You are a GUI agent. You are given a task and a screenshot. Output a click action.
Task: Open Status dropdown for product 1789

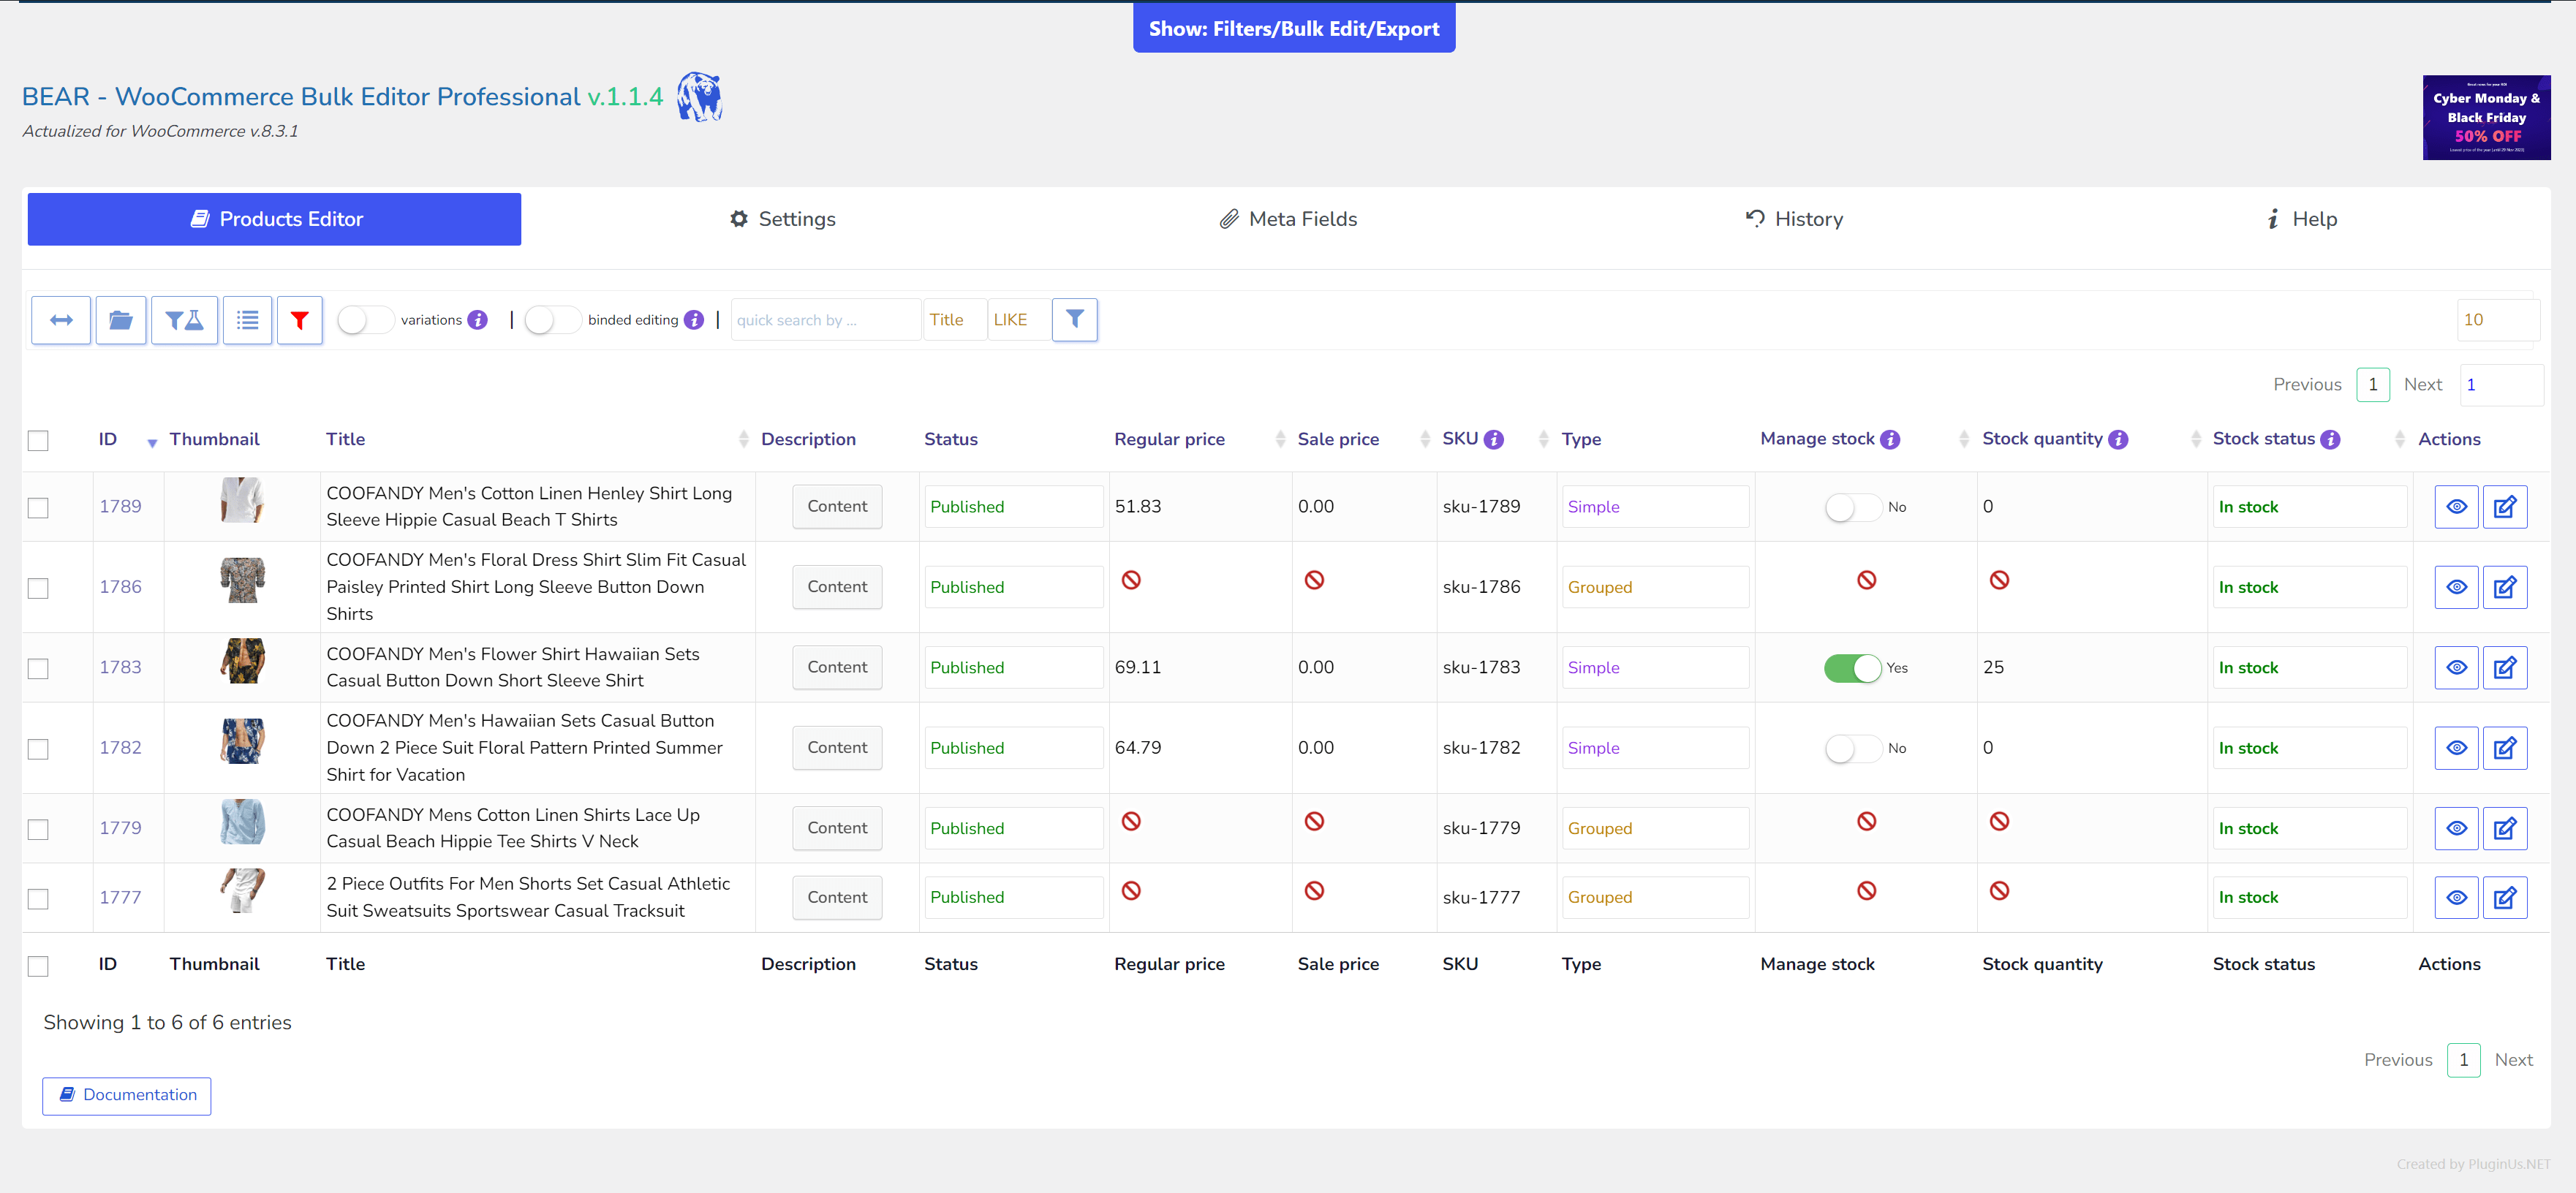point(1013,507)
